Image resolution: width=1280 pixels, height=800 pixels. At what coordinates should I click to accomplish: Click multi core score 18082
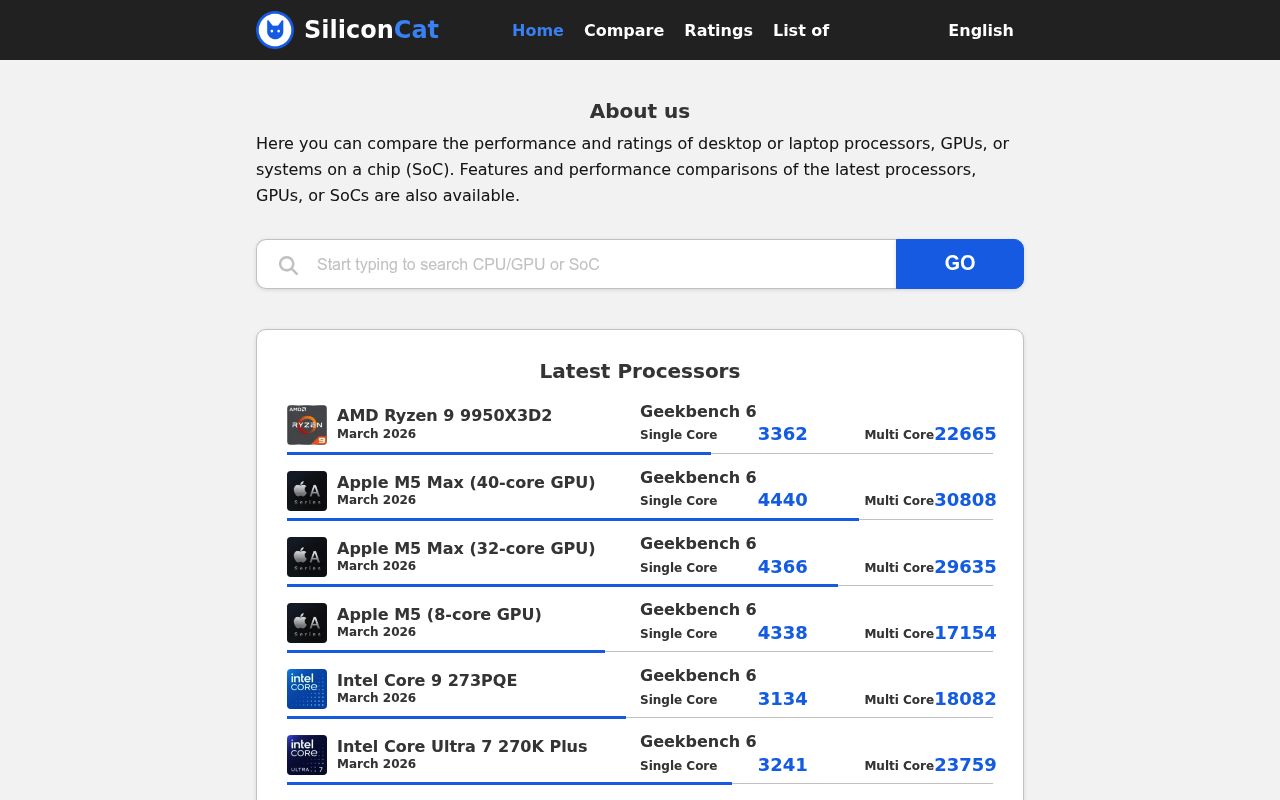pos(965,699)
